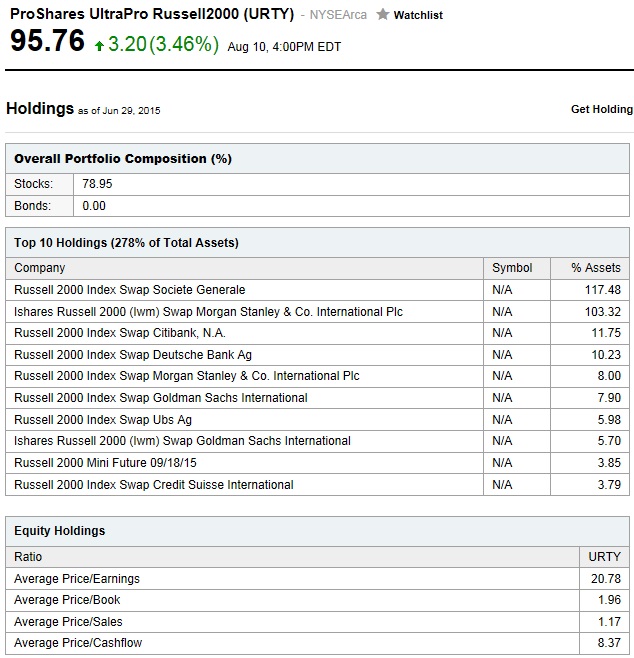Viewport: 634px width, 658px height.
Task: Select the Average Price/Cashflow row label
Action: [x=78, y=642]
